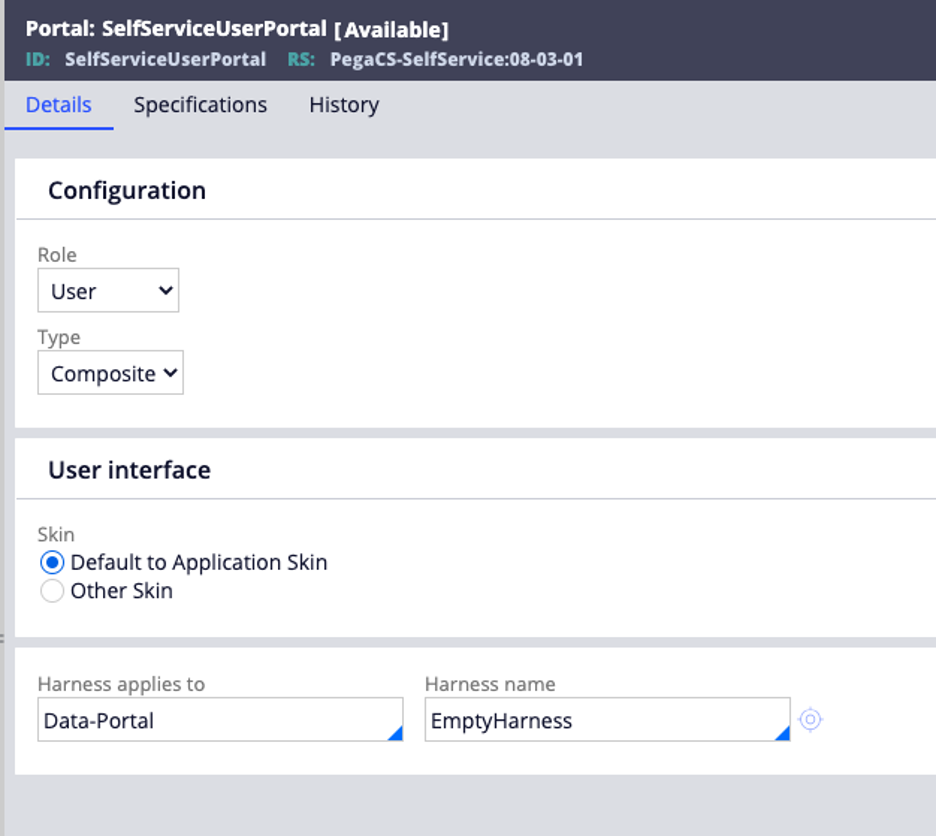Click the RS: label in header
This screenshot has width=936, height=836.
point(301,59)
